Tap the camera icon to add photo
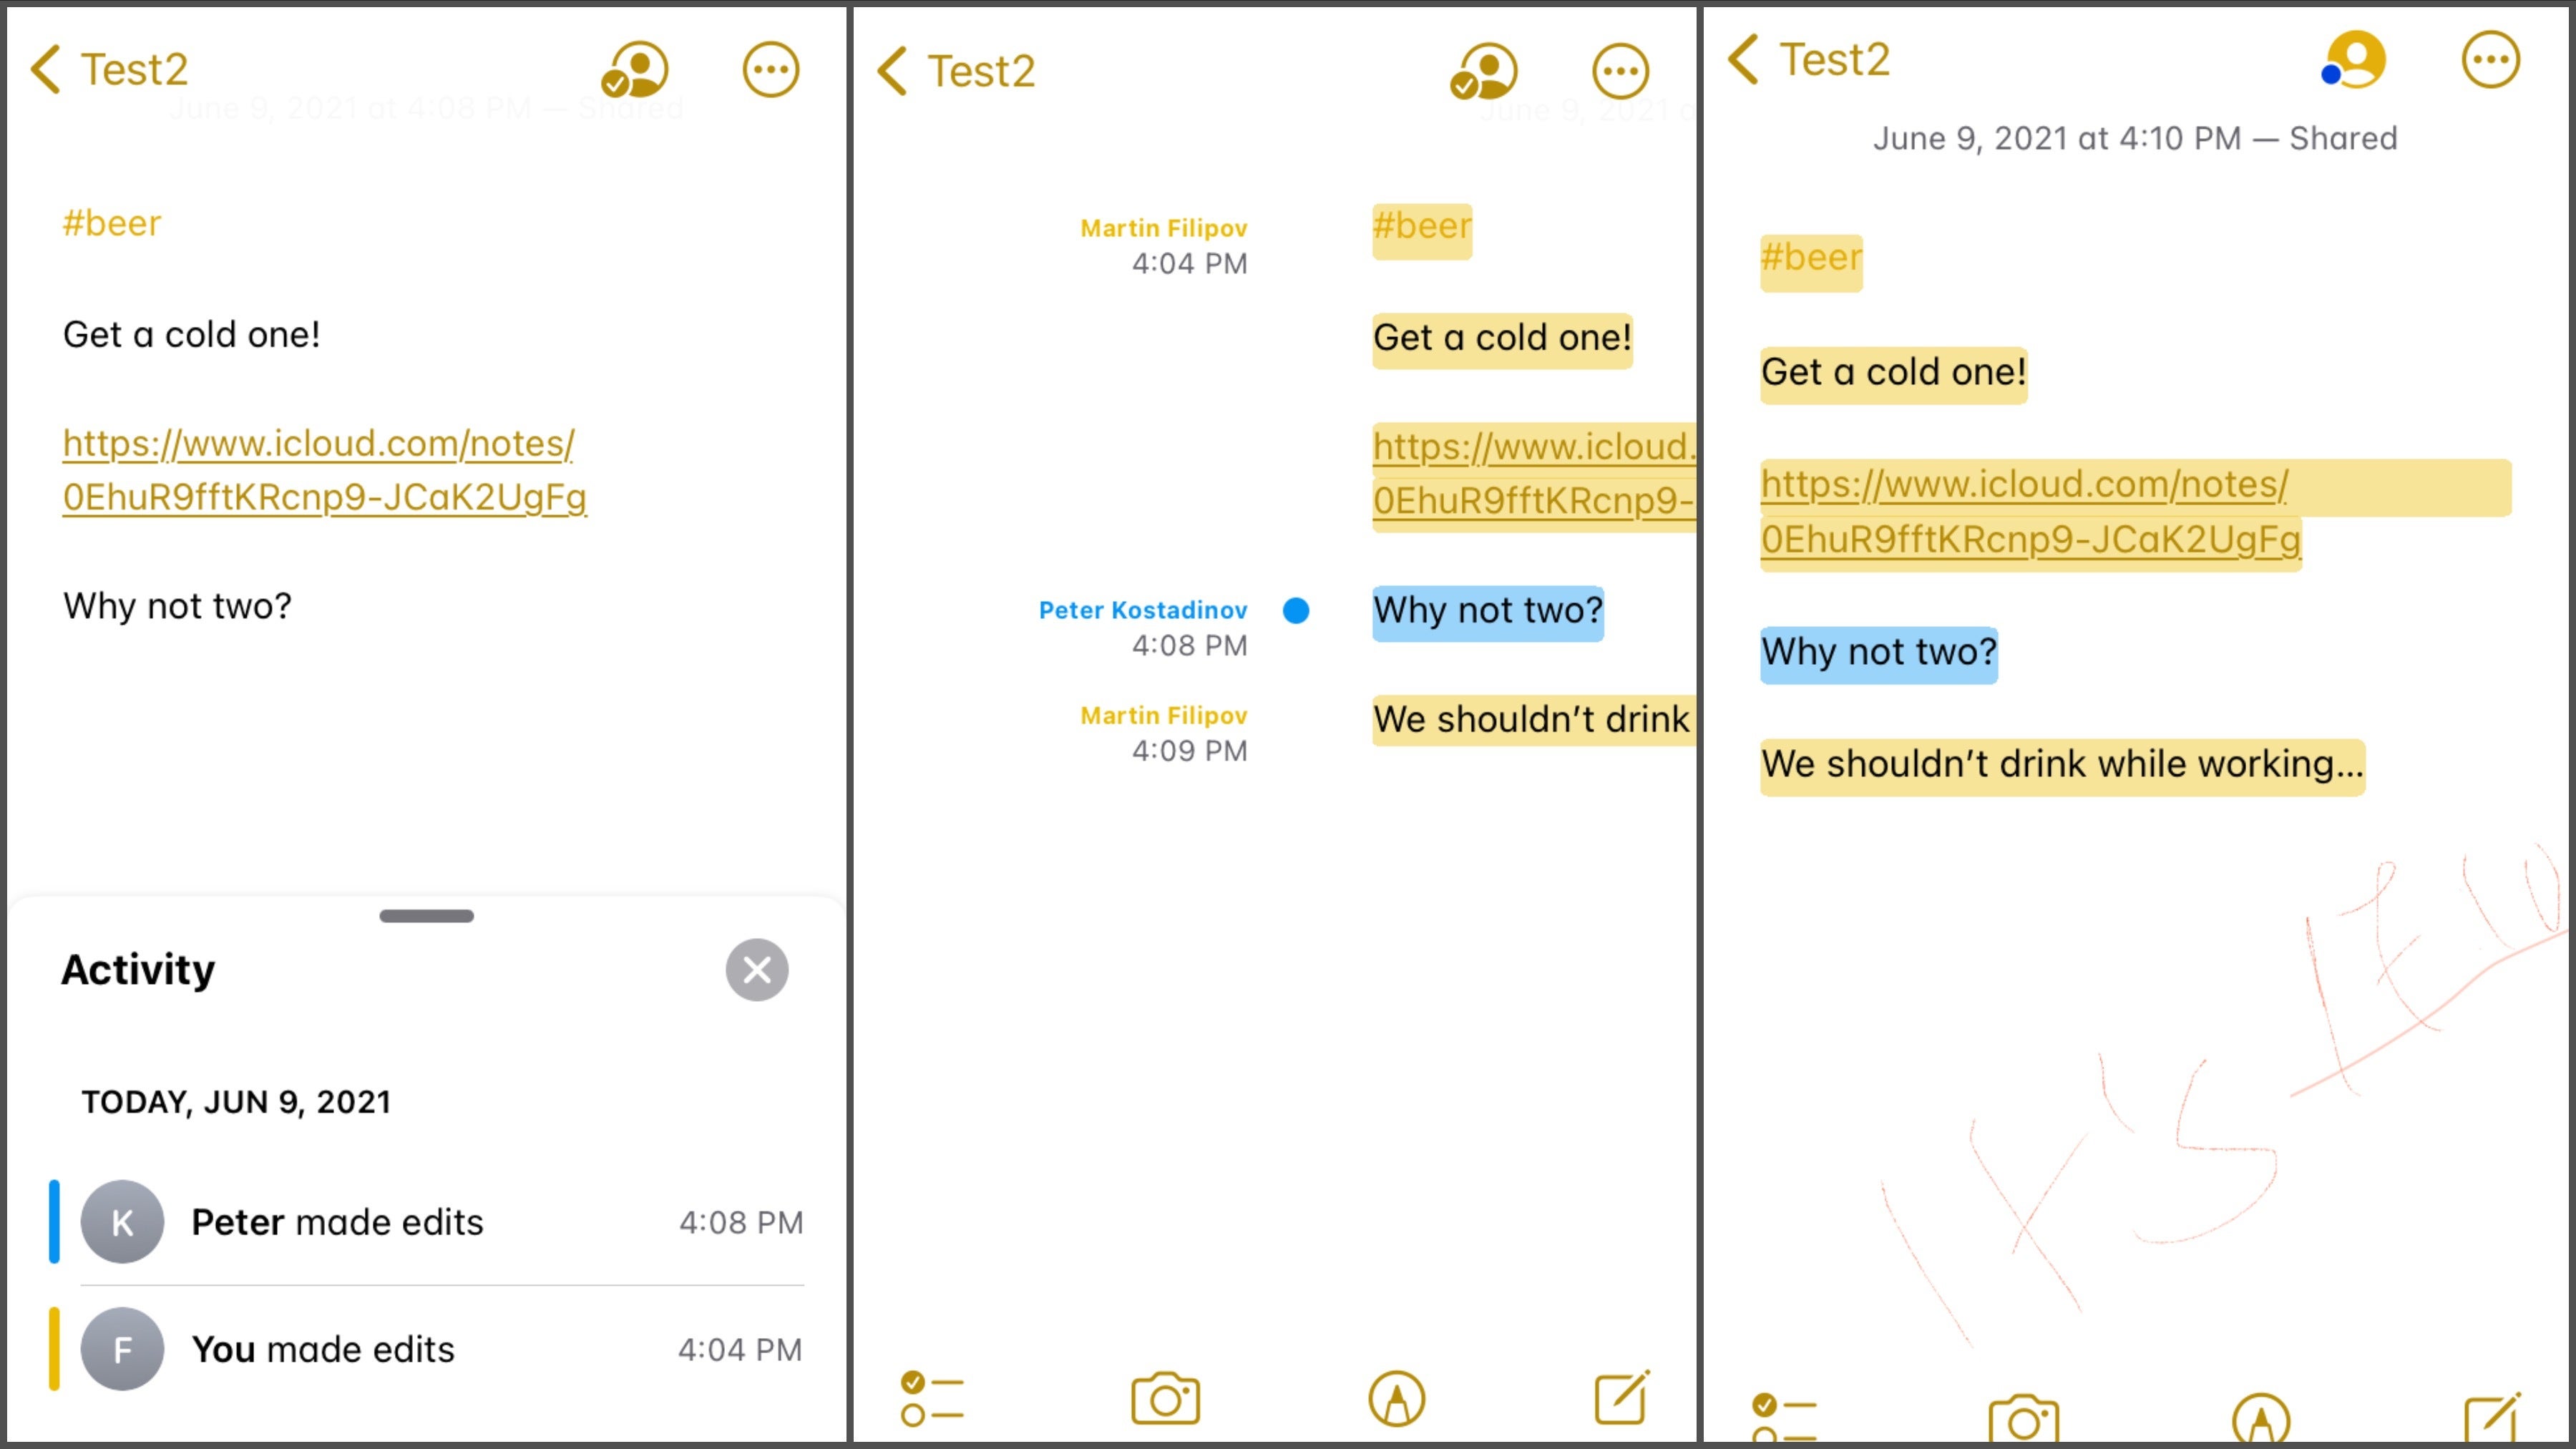 [1164, 1397]
